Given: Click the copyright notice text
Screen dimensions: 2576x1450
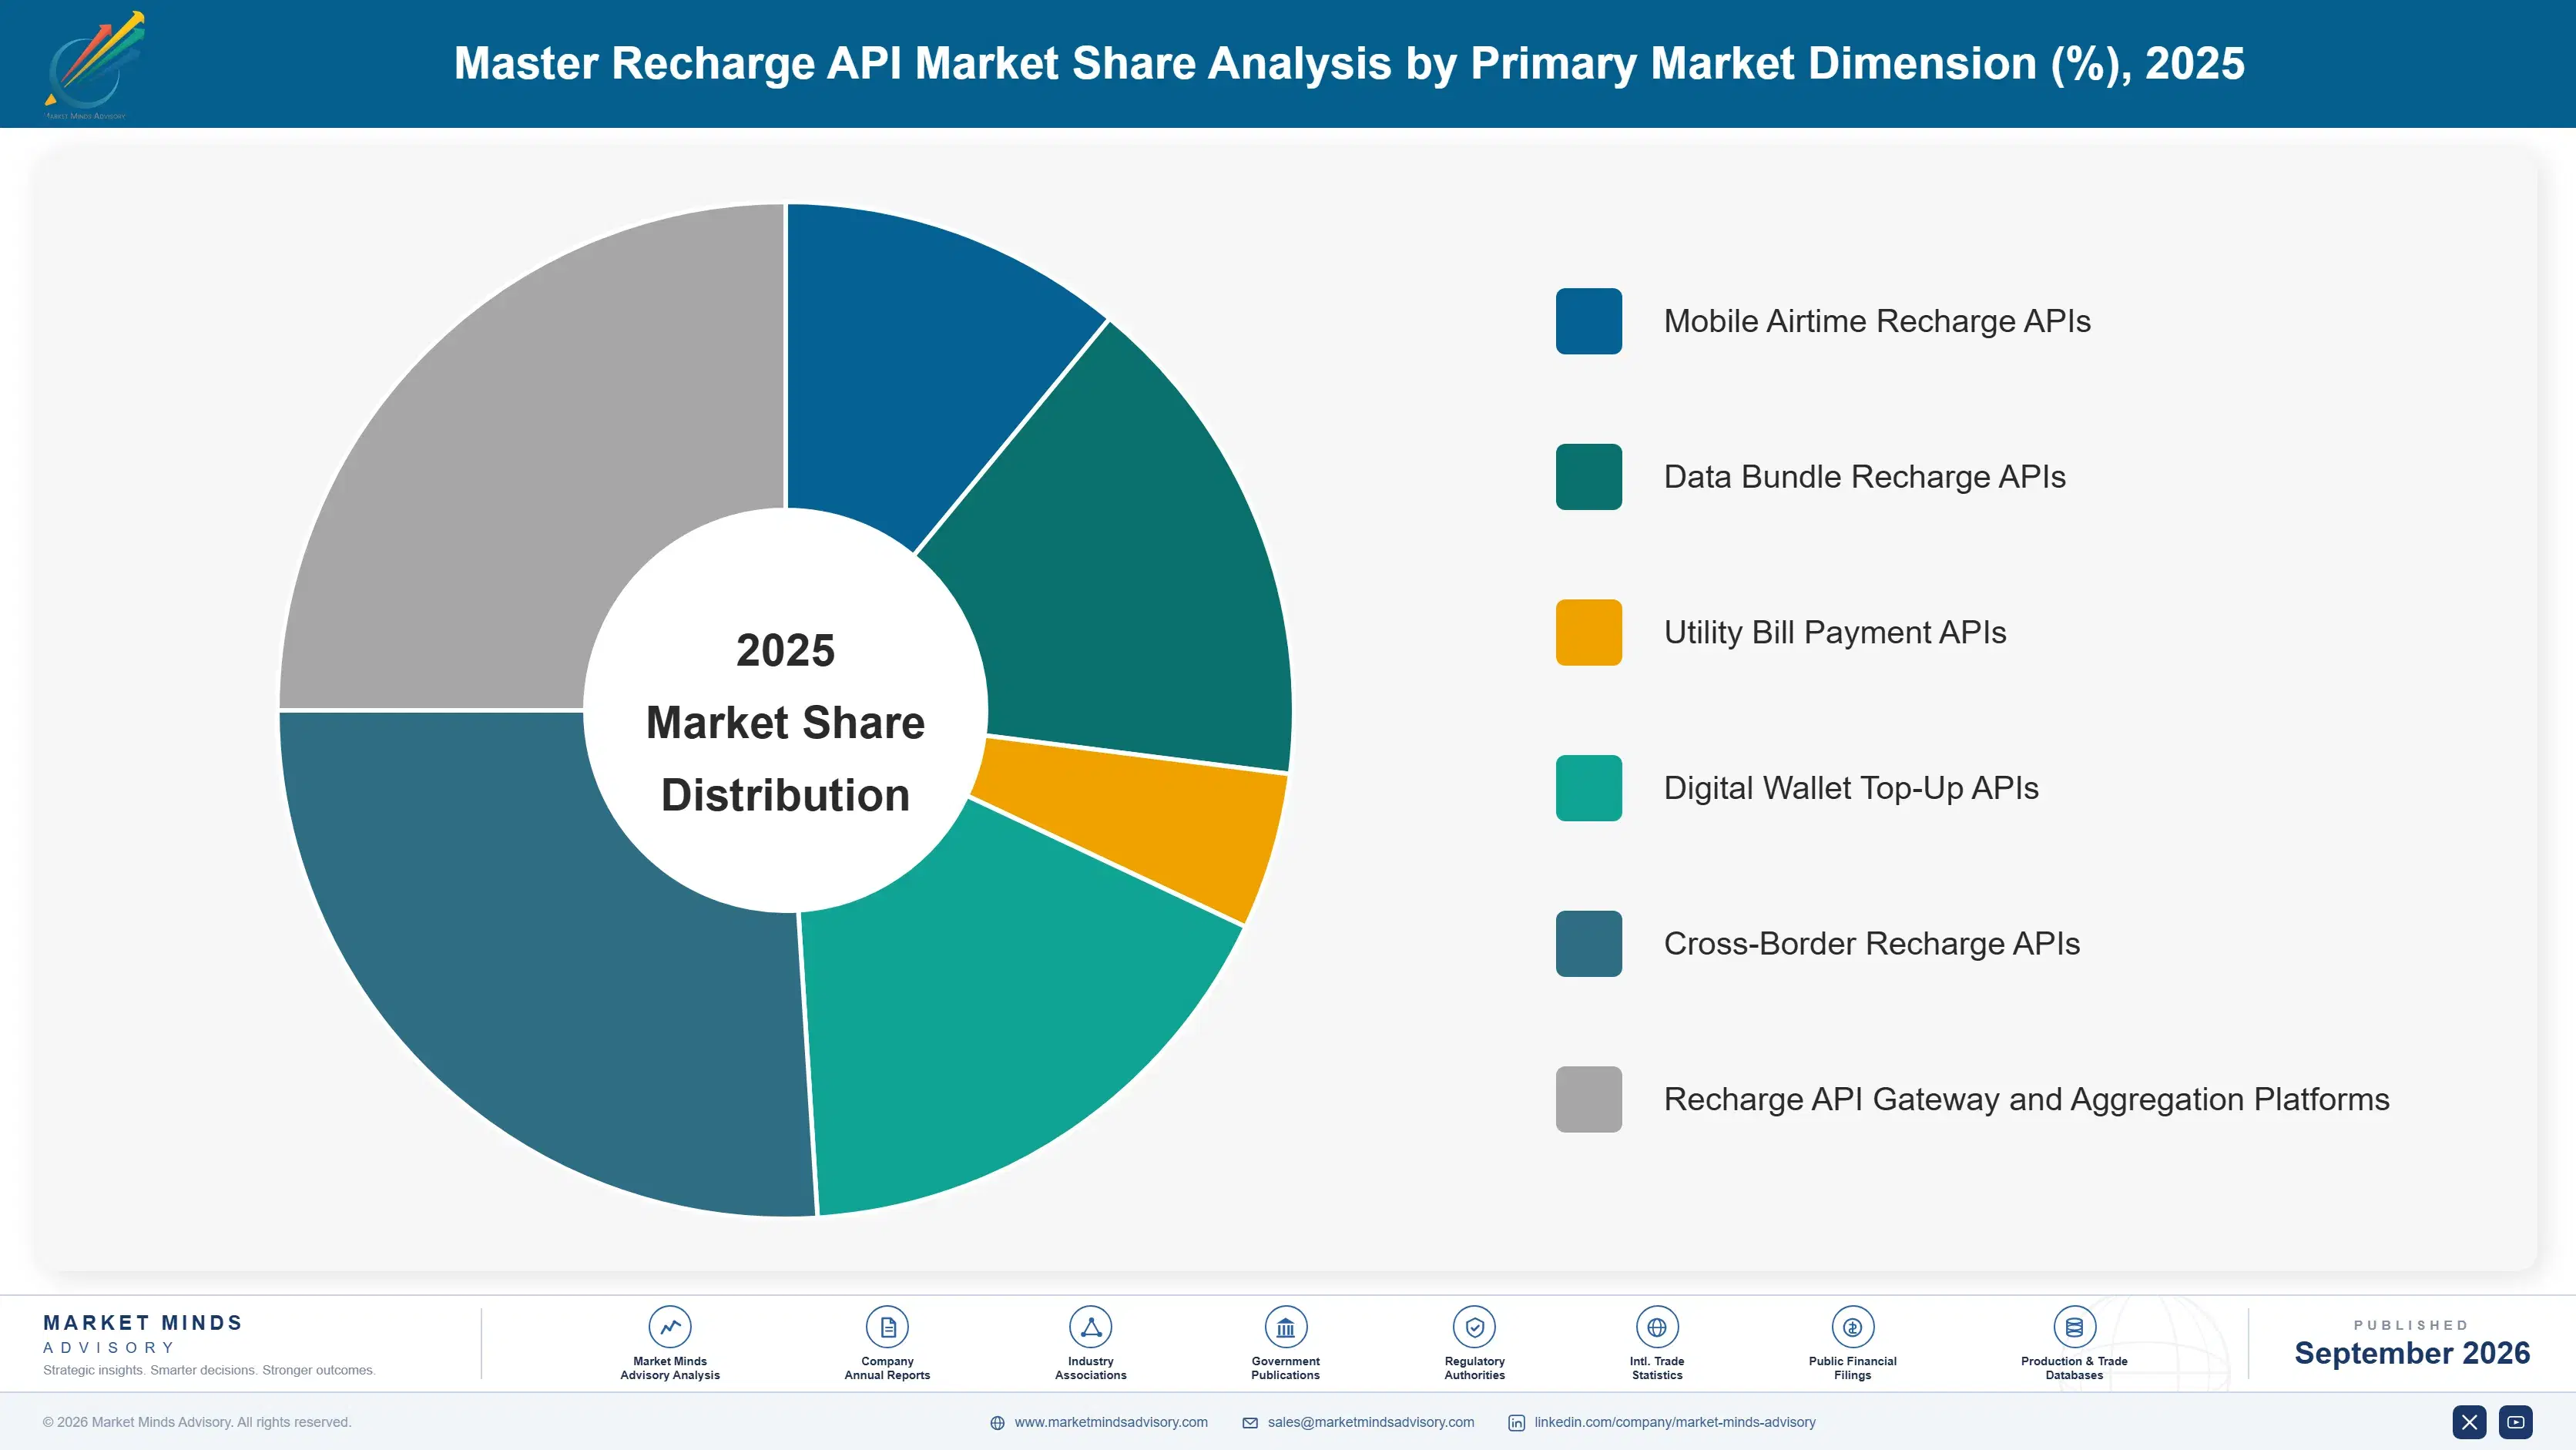Looking at the screenshot, I should [197, 1422].
